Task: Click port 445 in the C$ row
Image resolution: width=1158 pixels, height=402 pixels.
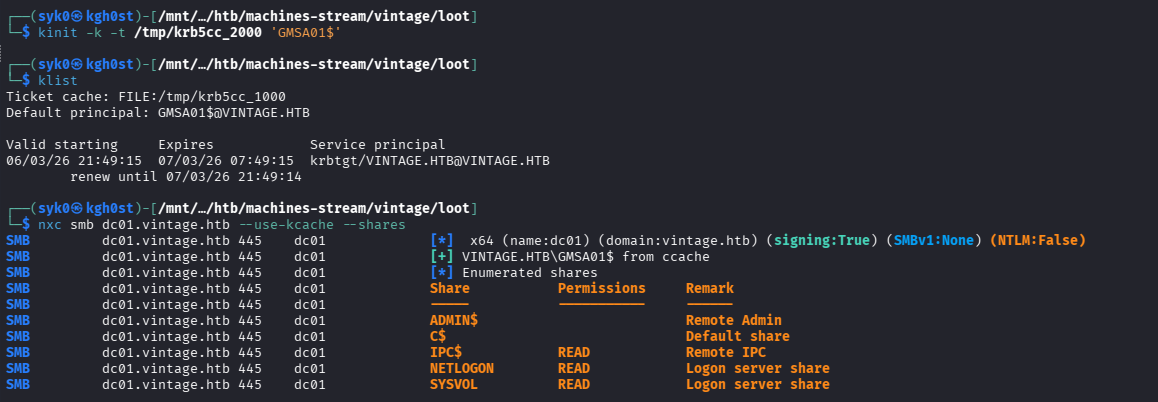Action: click(250, 336)
